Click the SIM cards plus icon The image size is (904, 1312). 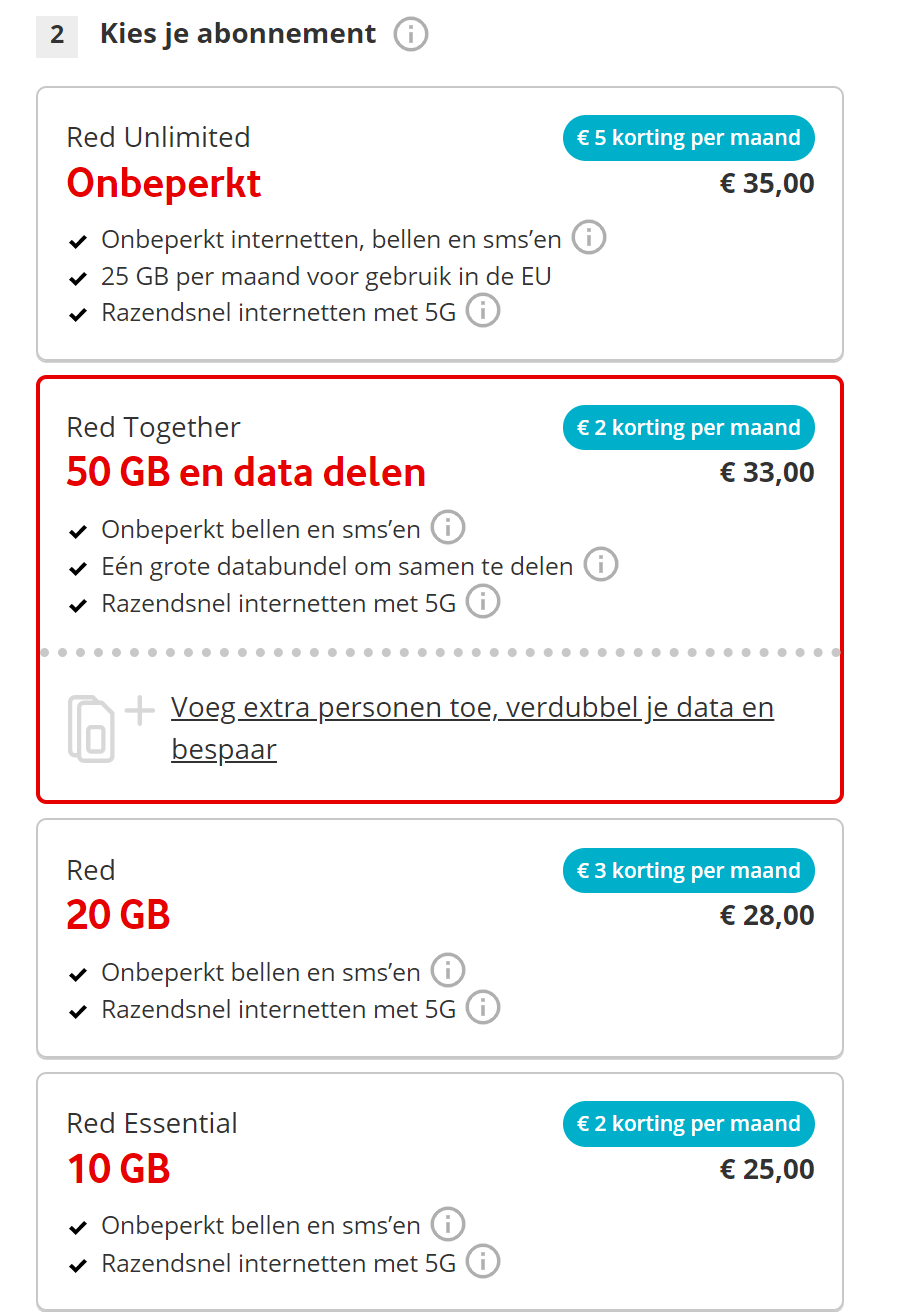110,727
